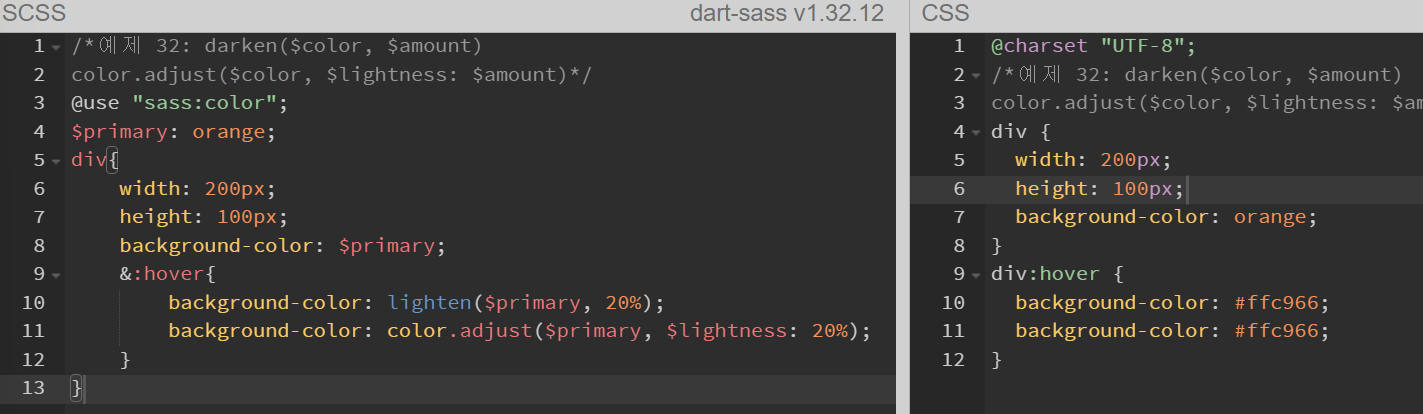Click line number 3 in SCSS gutter

click(x=39, y=103)
